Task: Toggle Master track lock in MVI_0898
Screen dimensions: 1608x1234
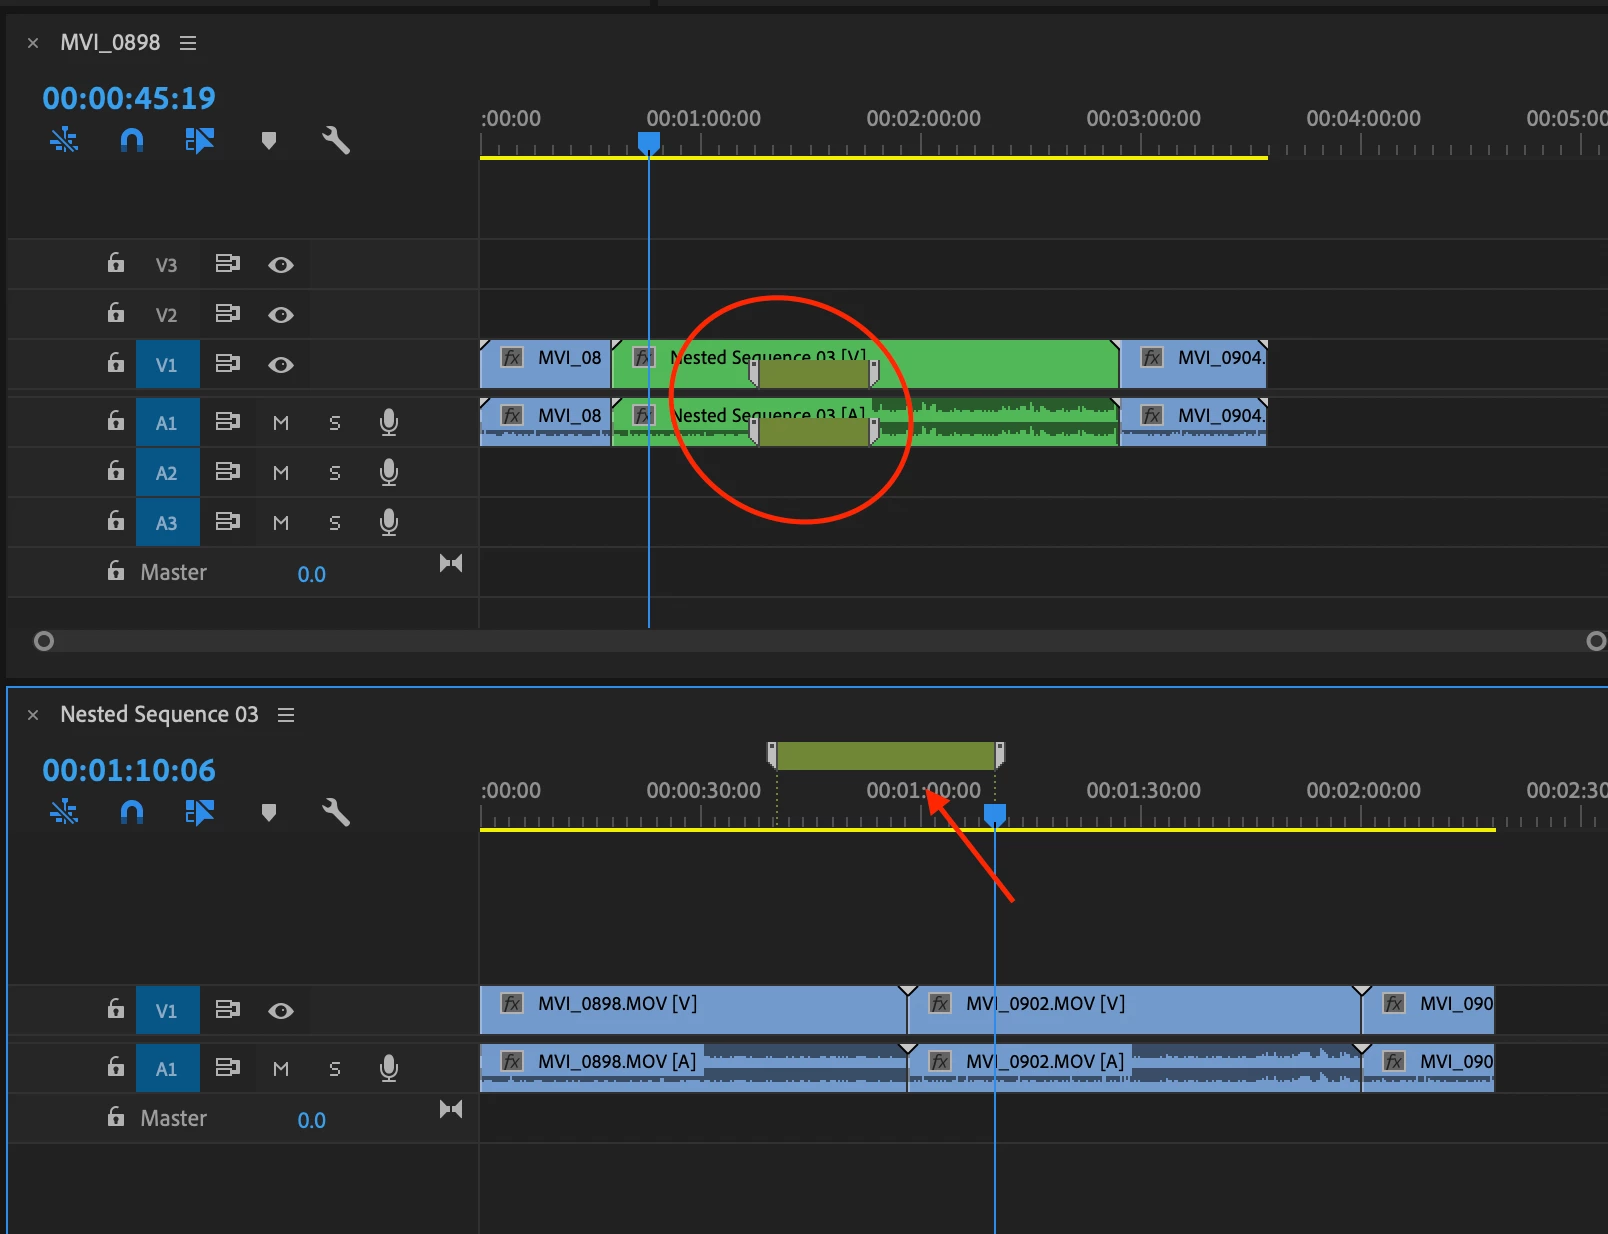Action: (x=116, y=571)
